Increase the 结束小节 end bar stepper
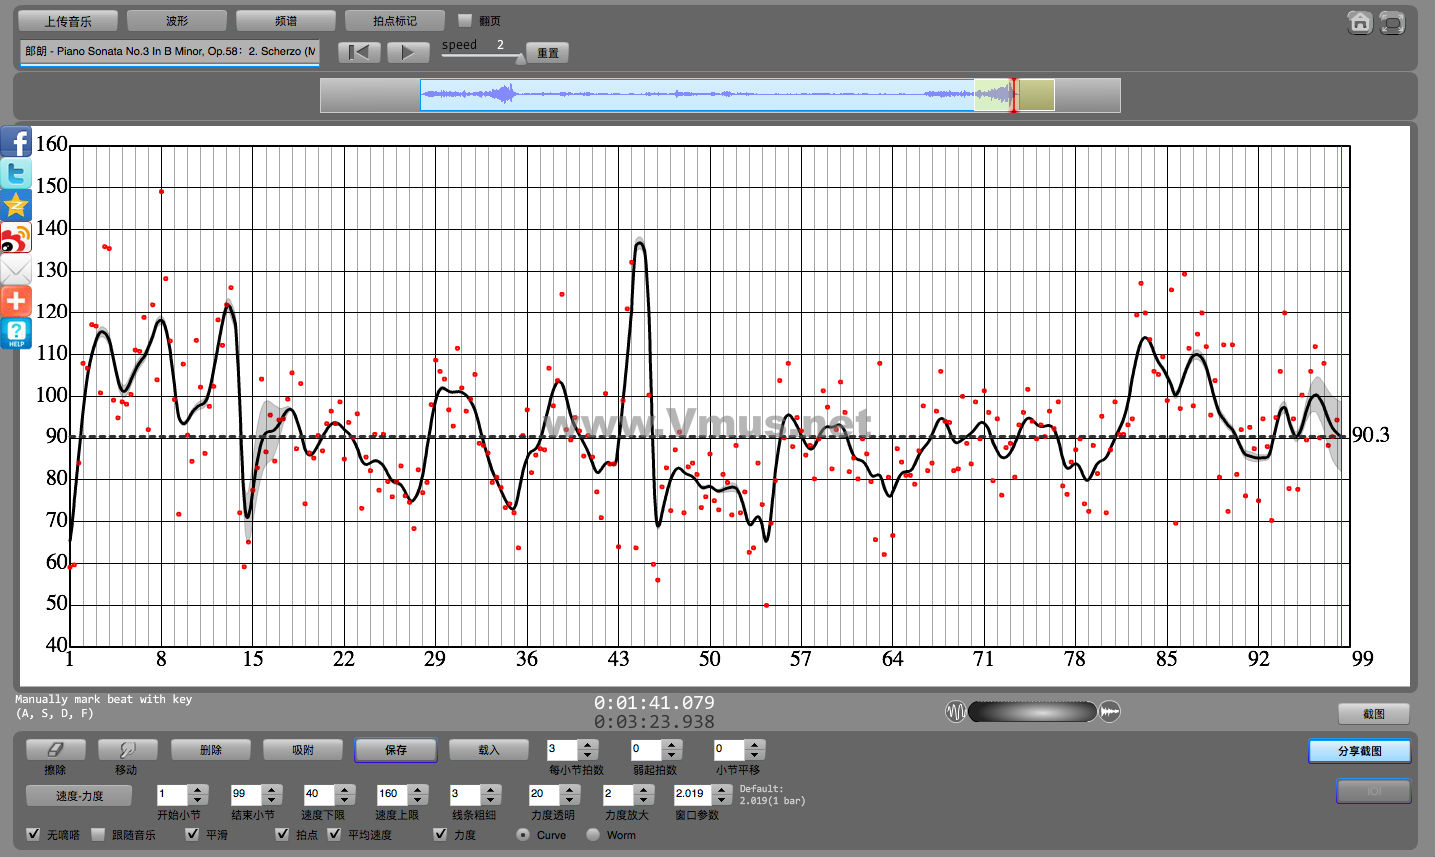 tap(272, 789)
